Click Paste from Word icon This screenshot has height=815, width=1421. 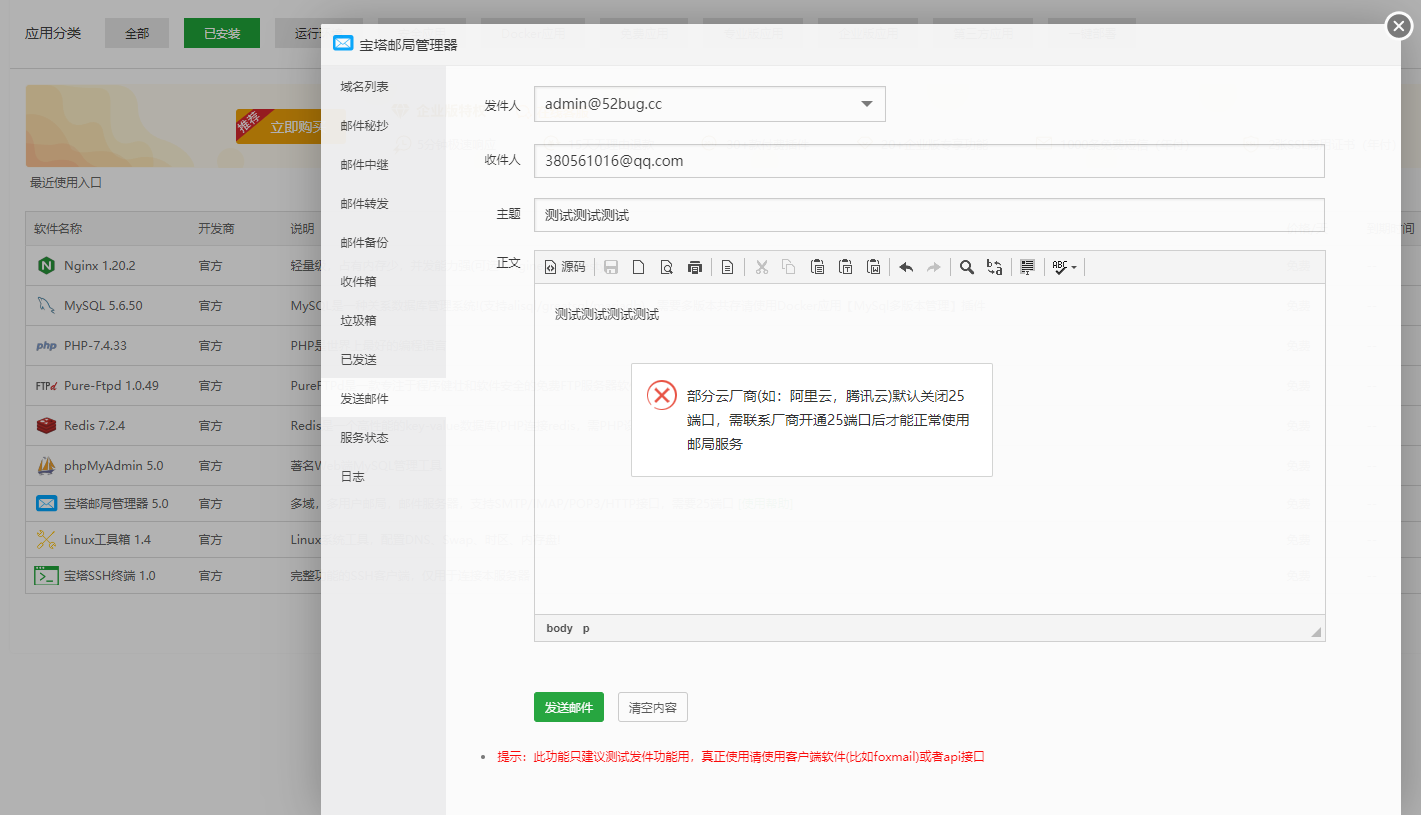873,267
